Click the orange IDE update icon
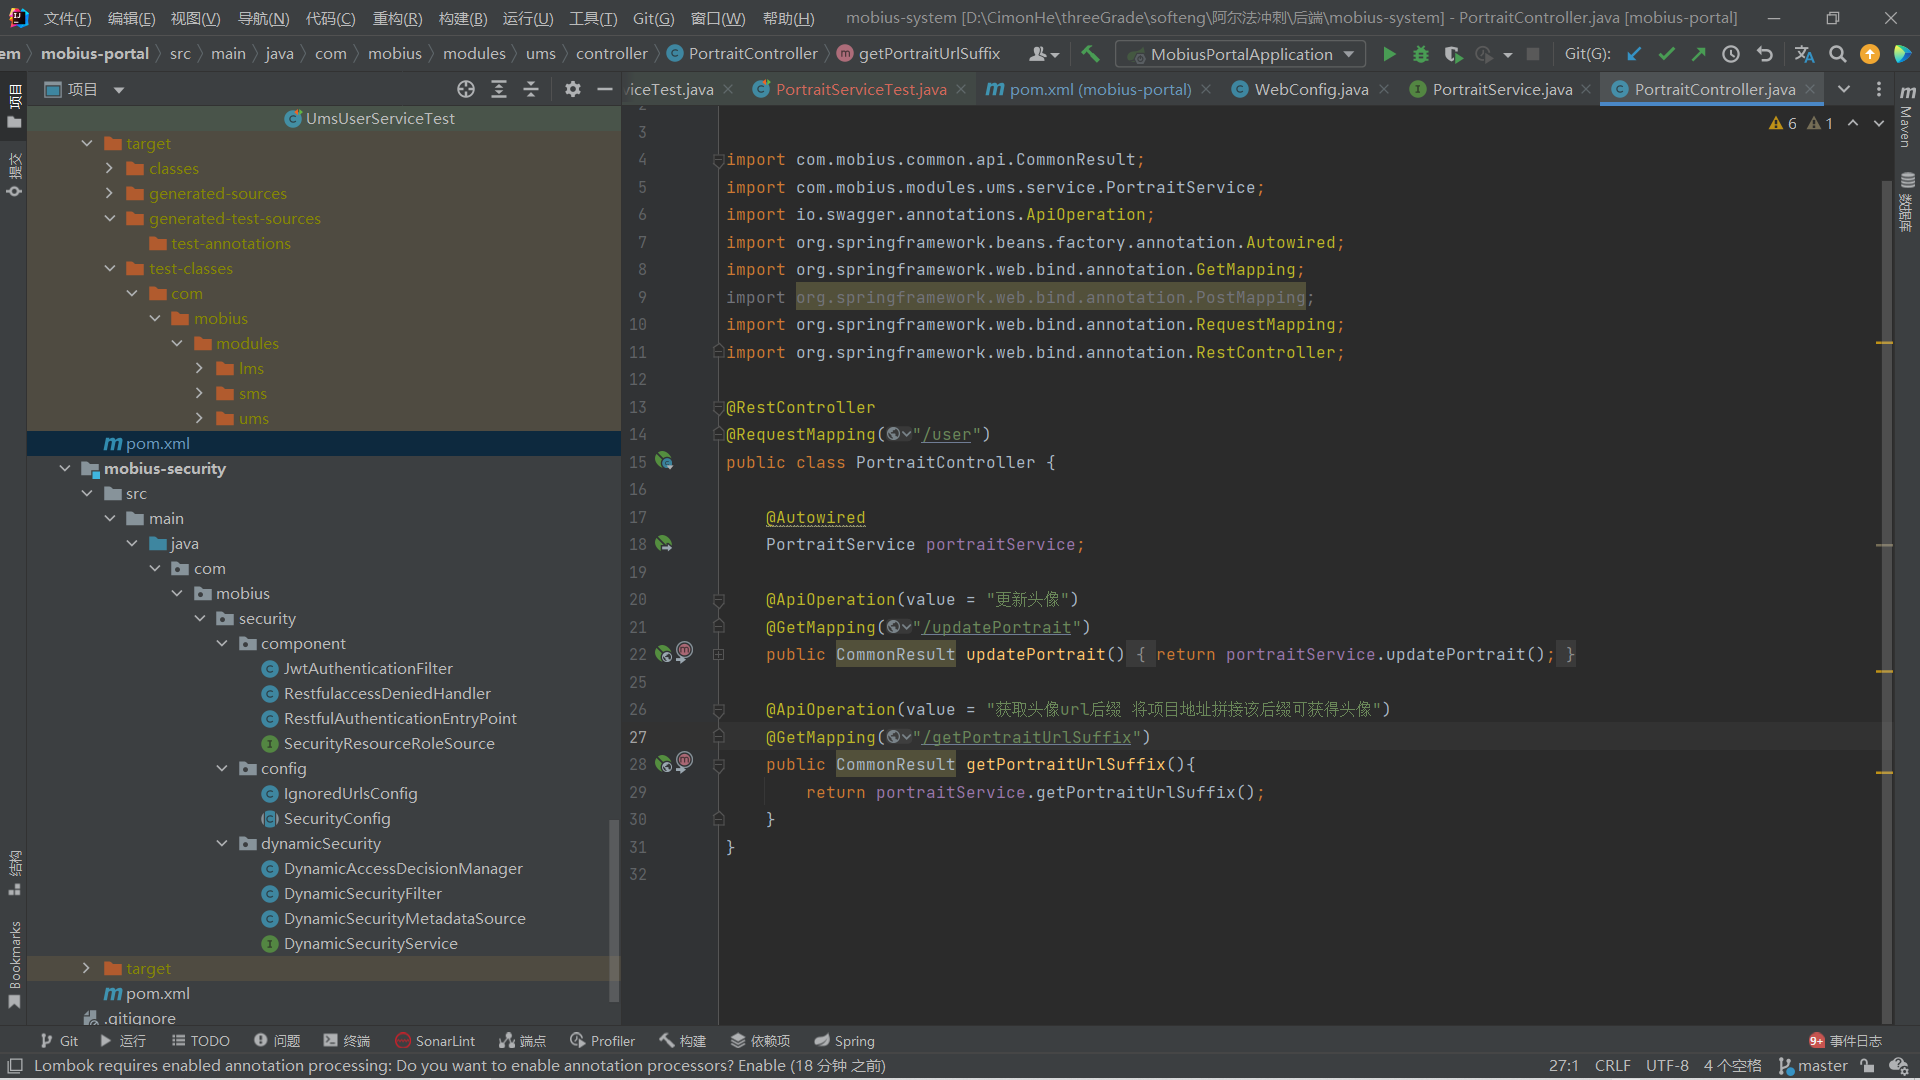The height and width of the screenshot is (1080, 1920). 1869,55
